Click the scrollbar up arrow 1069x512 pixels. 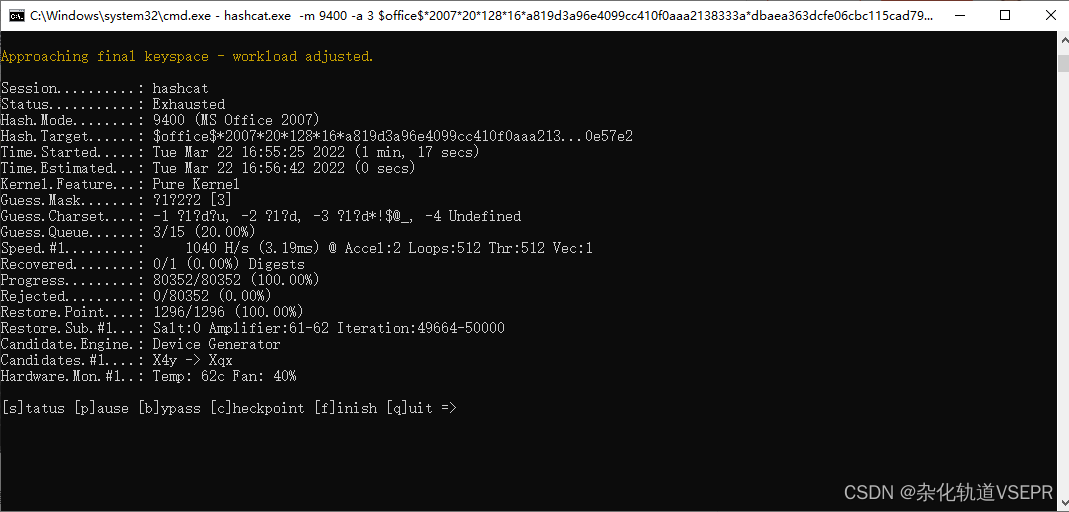click(x=1062, y=40)
